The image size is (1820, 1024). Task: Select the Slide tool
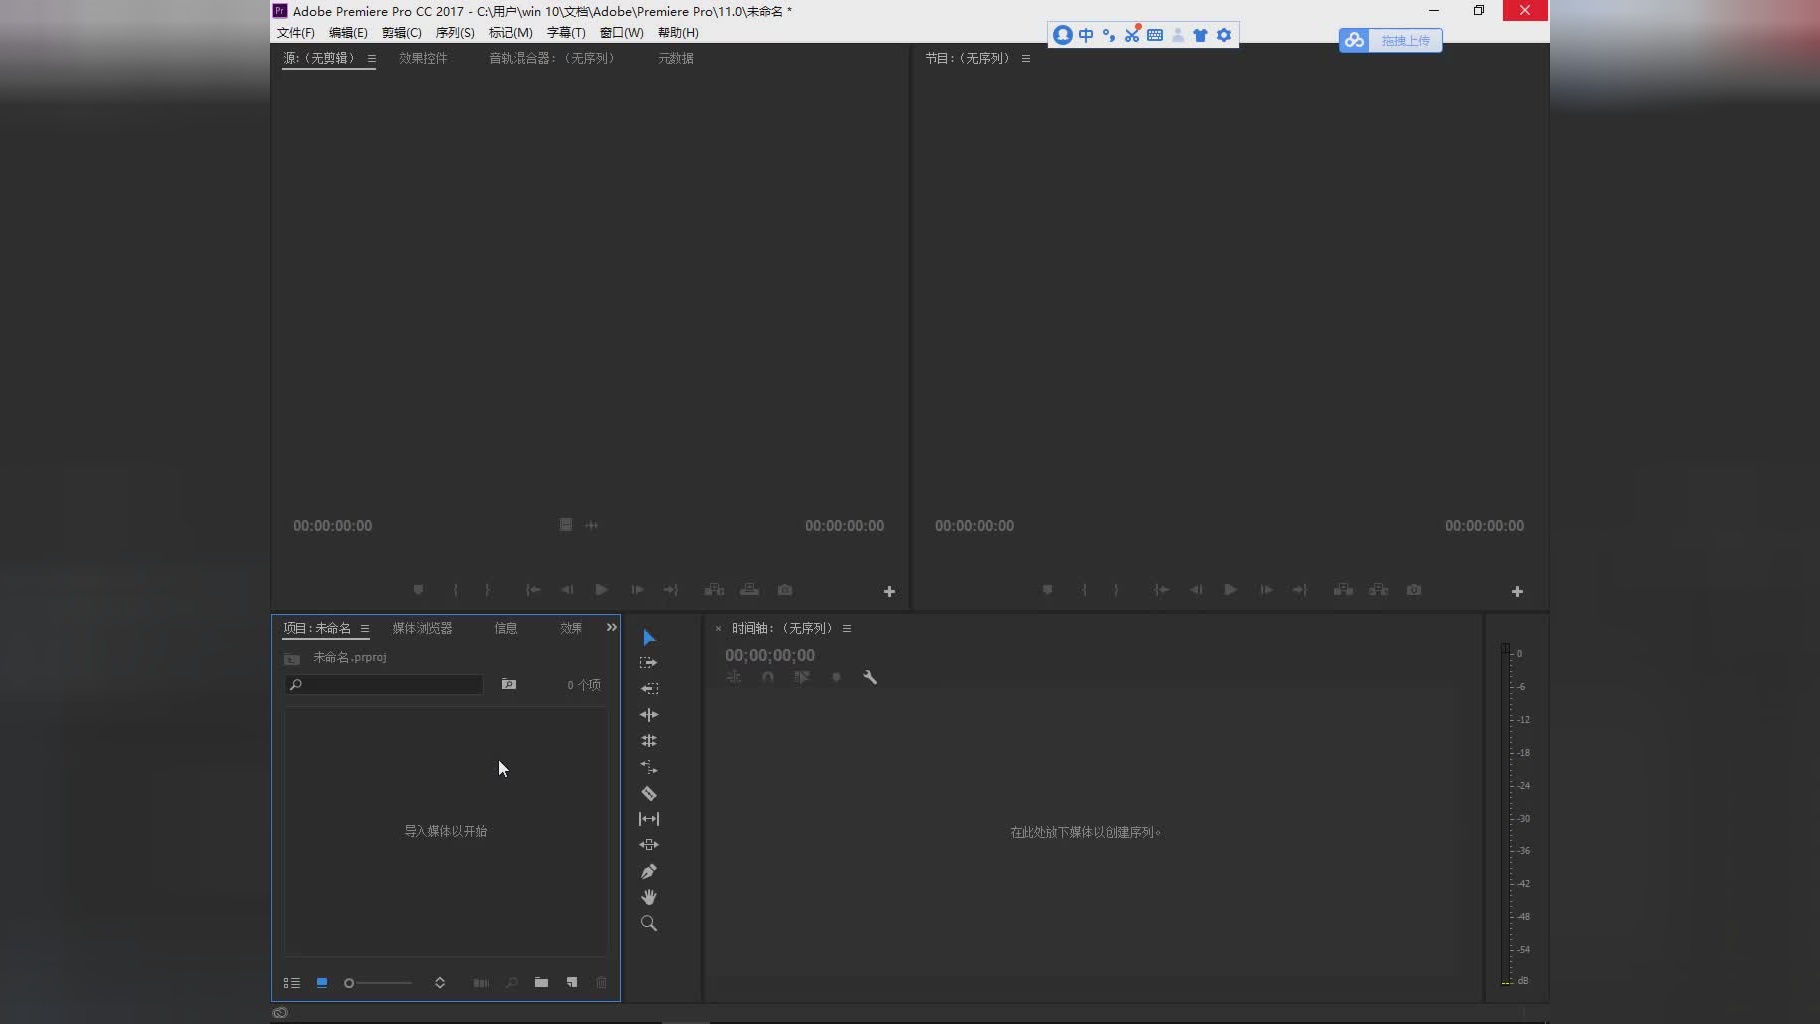[649, 845]
